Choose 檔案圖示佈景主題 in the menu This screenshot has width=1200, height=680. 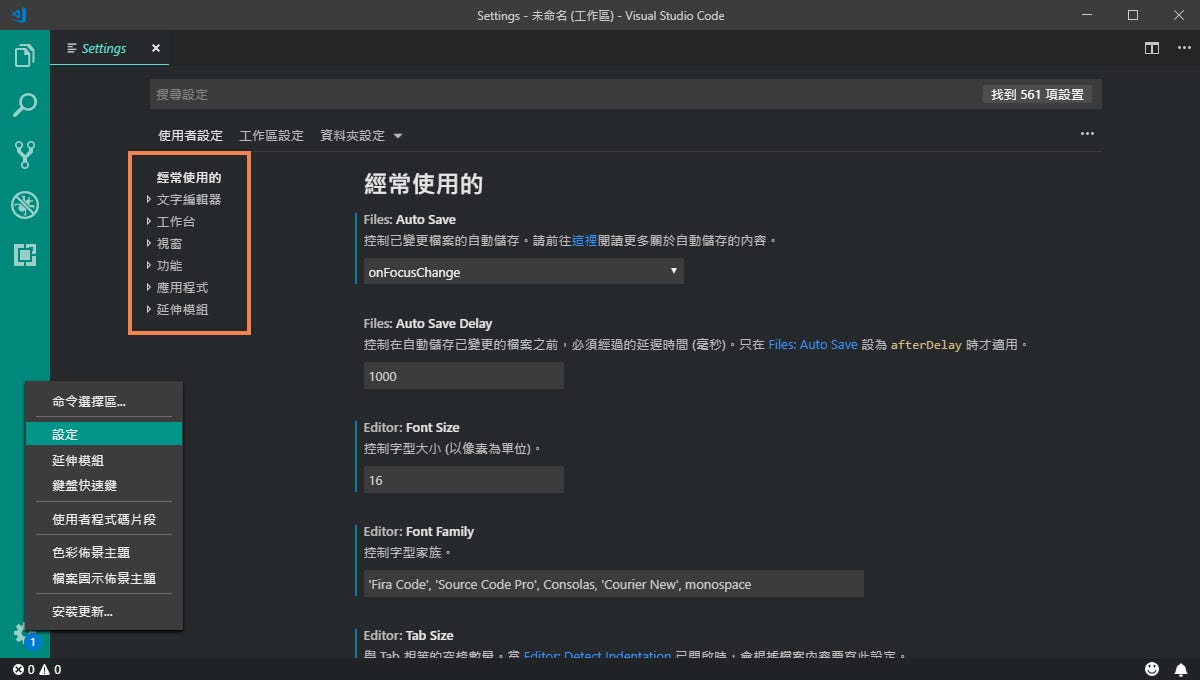click(104, 578)
